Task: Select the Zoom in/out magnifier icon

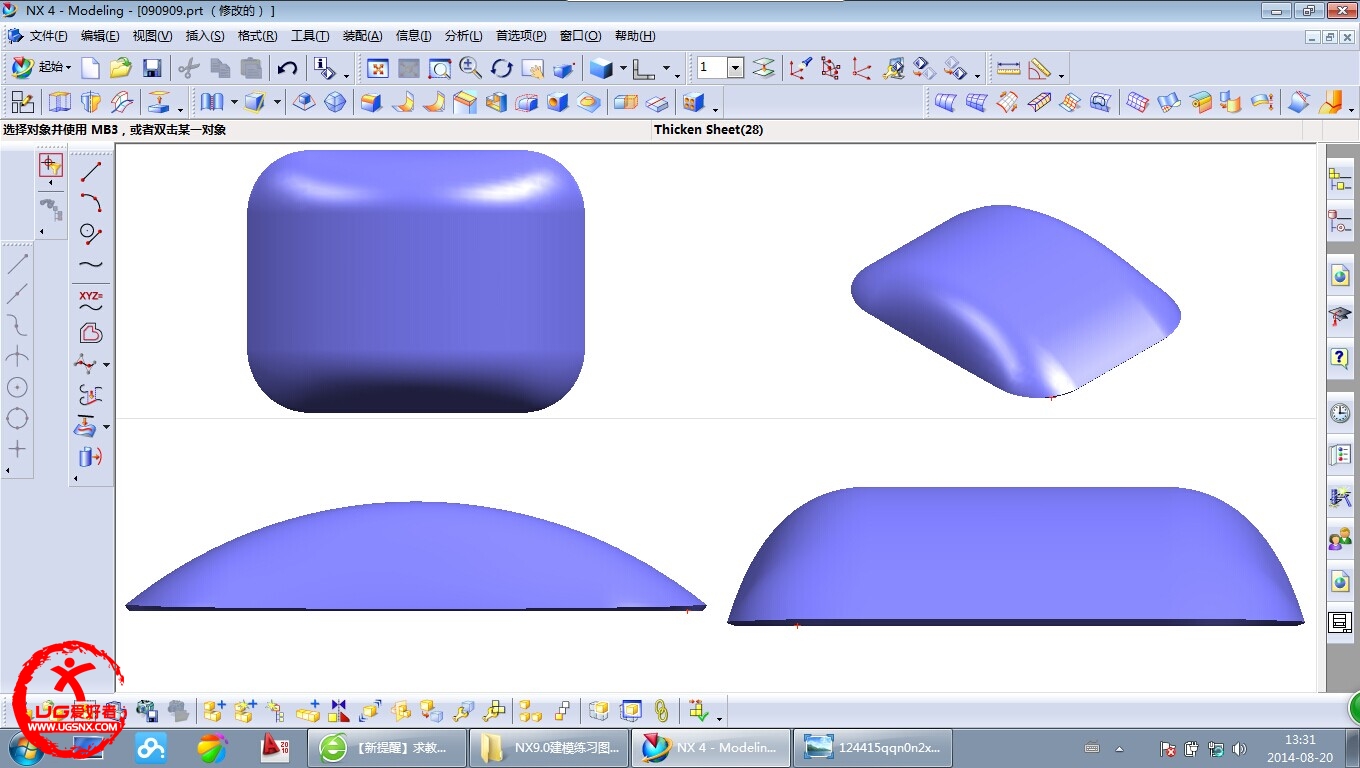Action: click(471, 68)
